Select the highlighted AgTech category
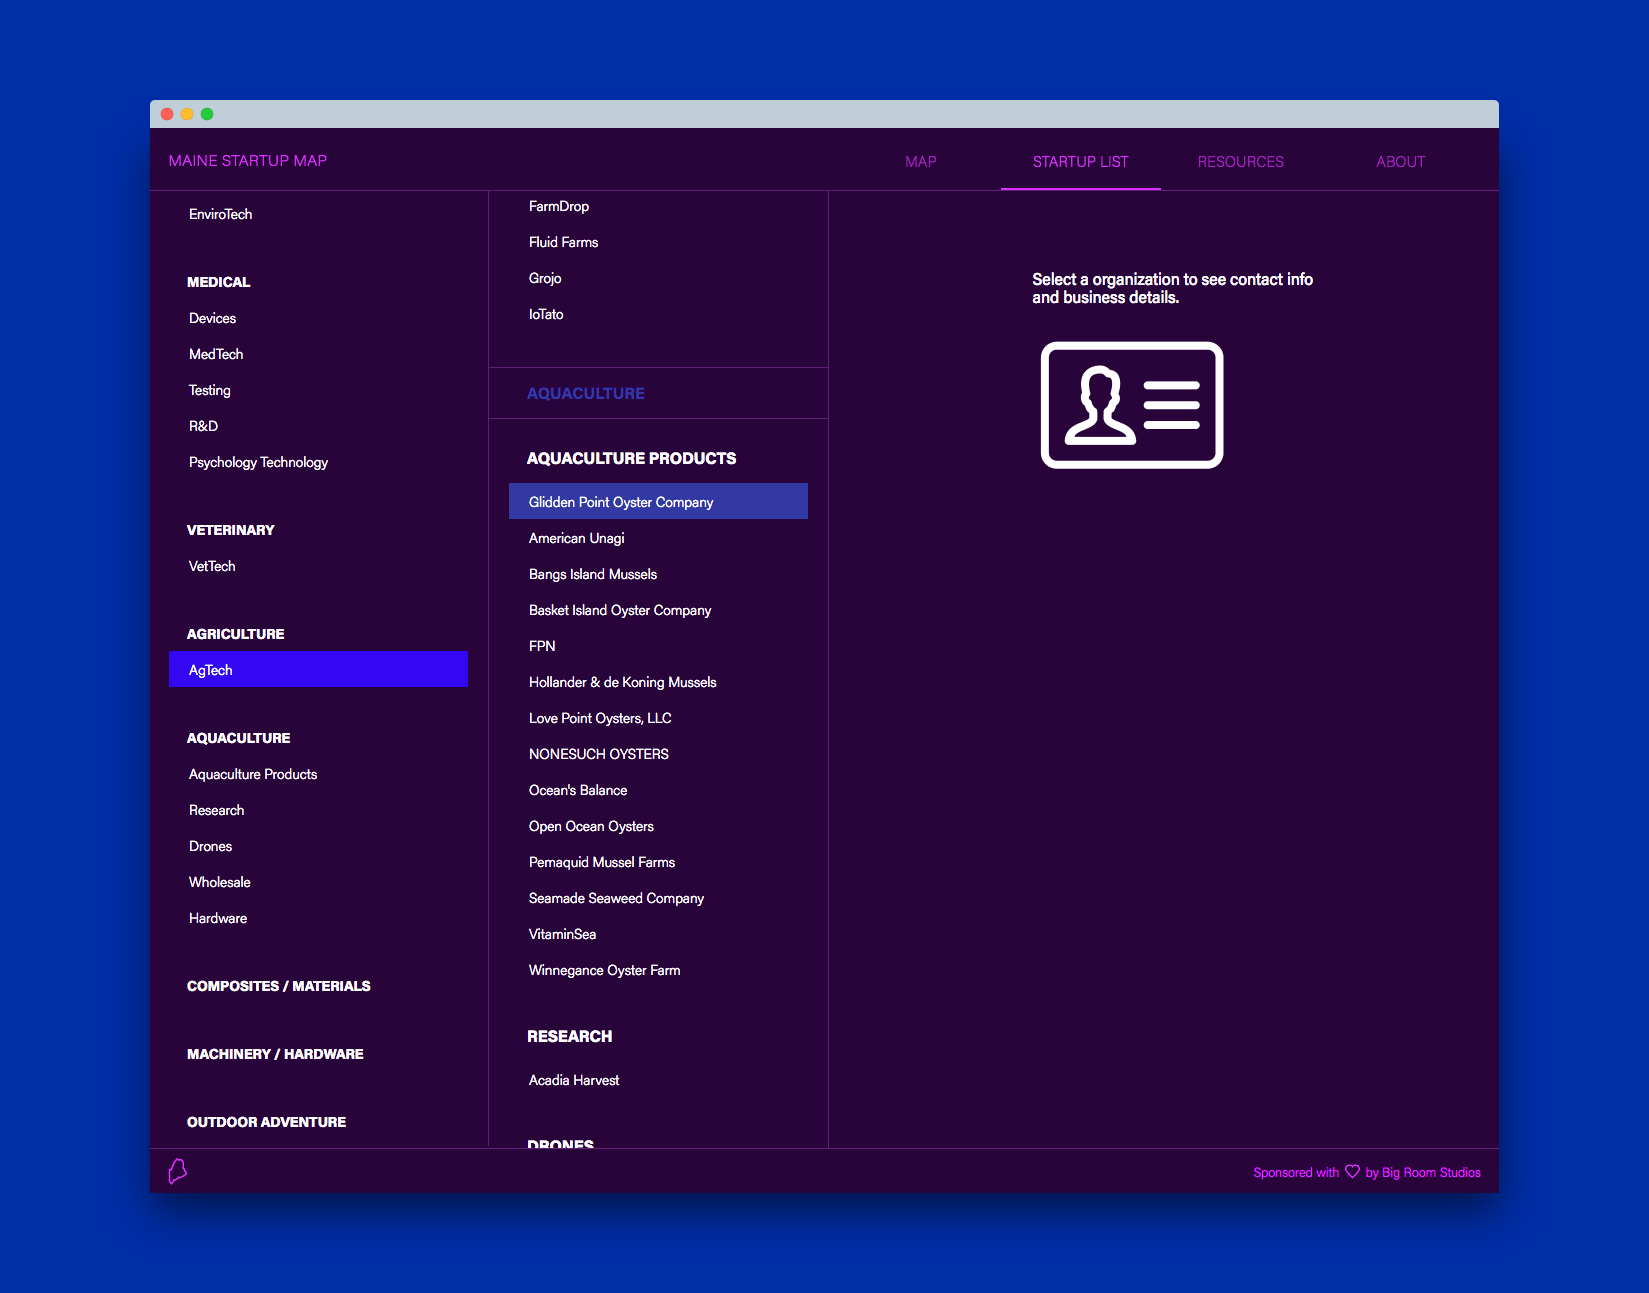The width and height of the screenshot is (1649, 1293). 318,669
